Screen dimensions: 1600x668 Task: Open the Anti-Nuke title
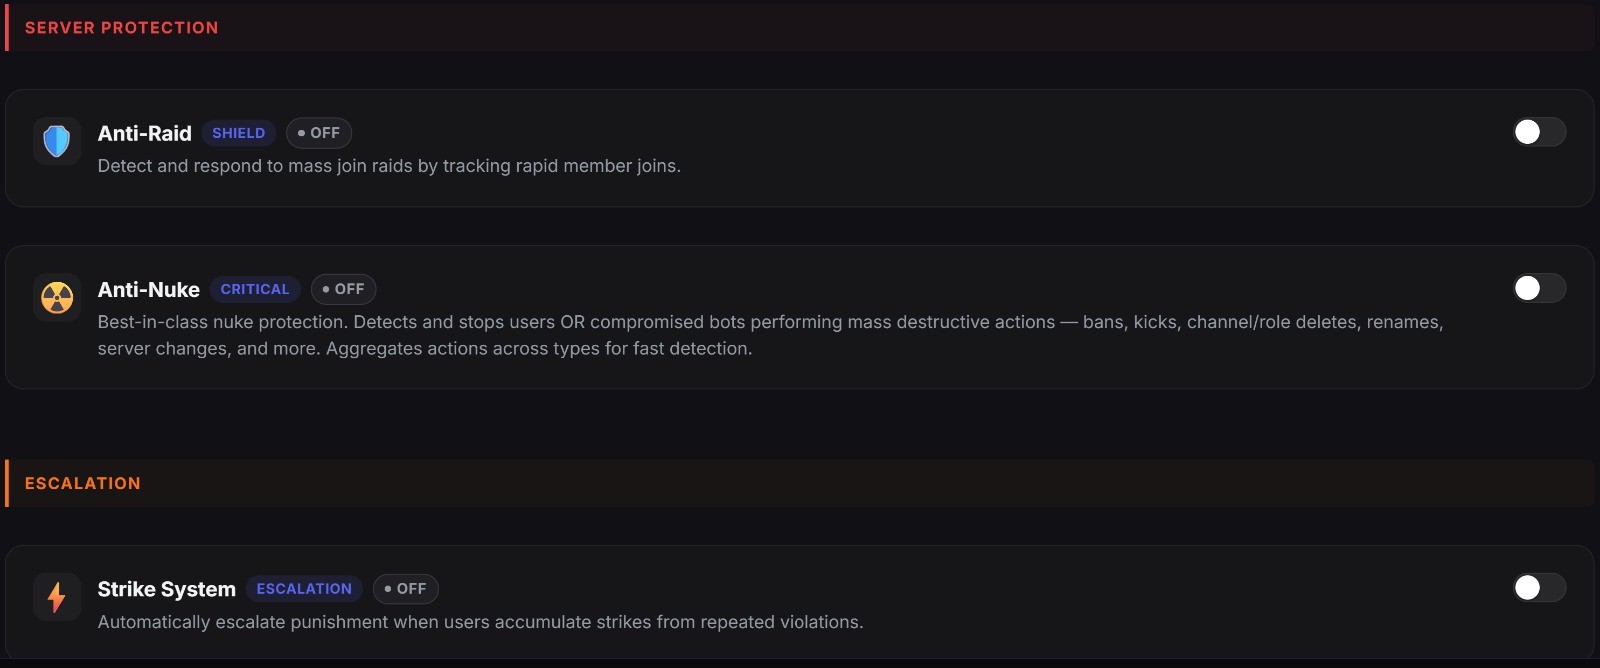(x=148, y=289)
